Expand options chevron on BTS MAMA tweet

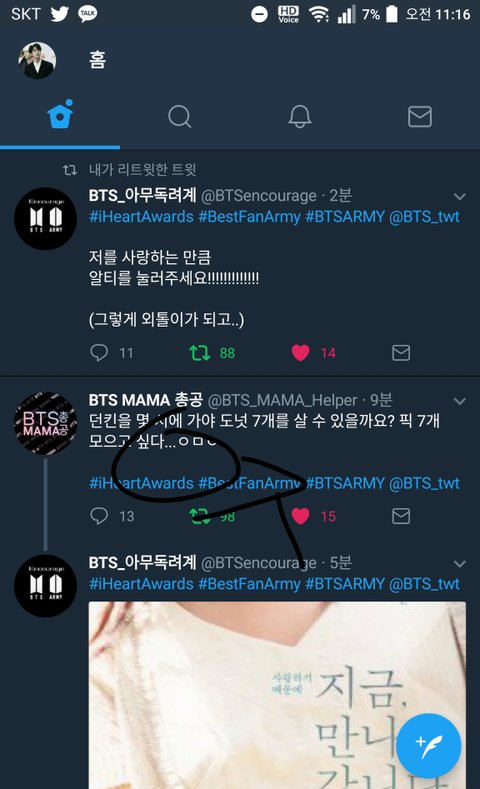coord(459,401)
